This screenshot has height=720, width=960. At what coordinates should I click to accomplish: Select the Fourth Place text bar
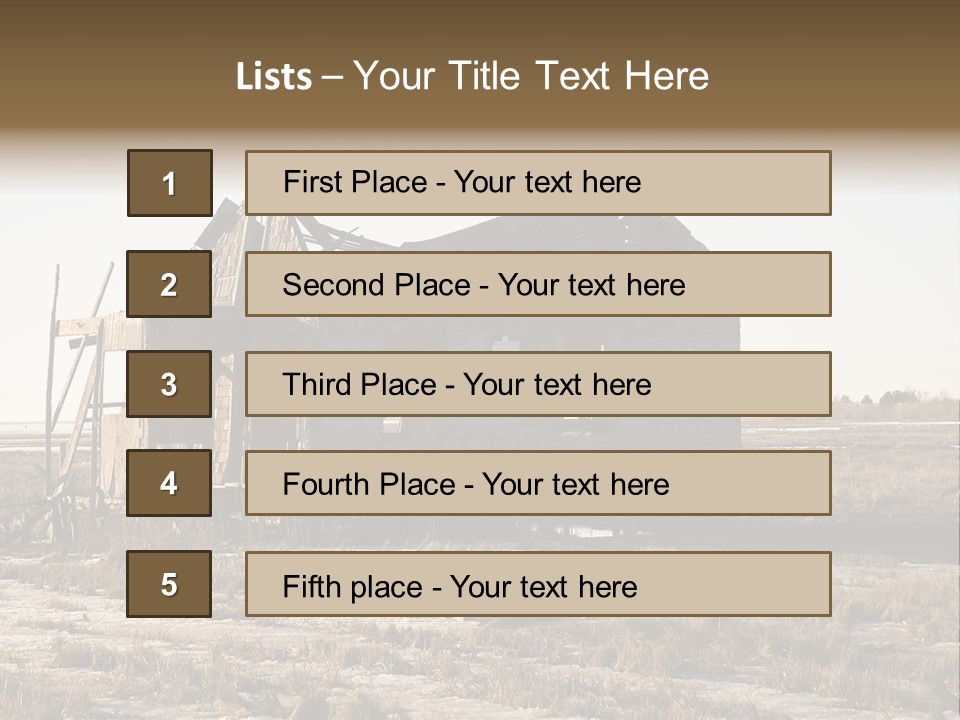point(538,483)
